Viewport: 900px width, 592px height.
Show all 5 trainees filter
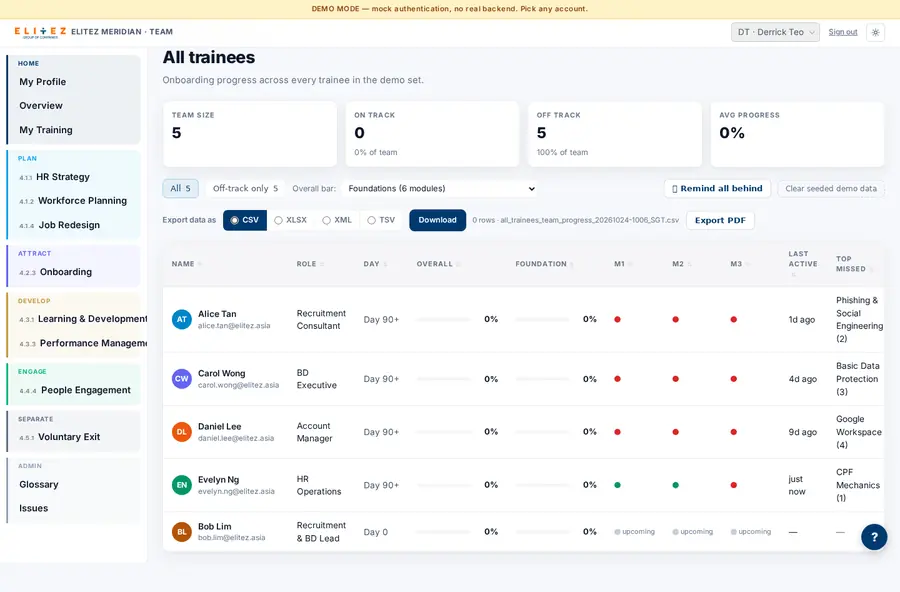click(x=180, y=188)
